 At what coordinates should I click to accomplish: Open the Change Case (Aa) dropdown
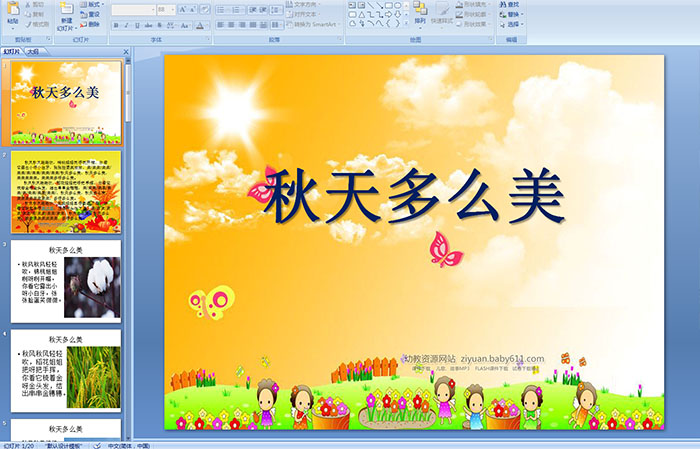185,25
